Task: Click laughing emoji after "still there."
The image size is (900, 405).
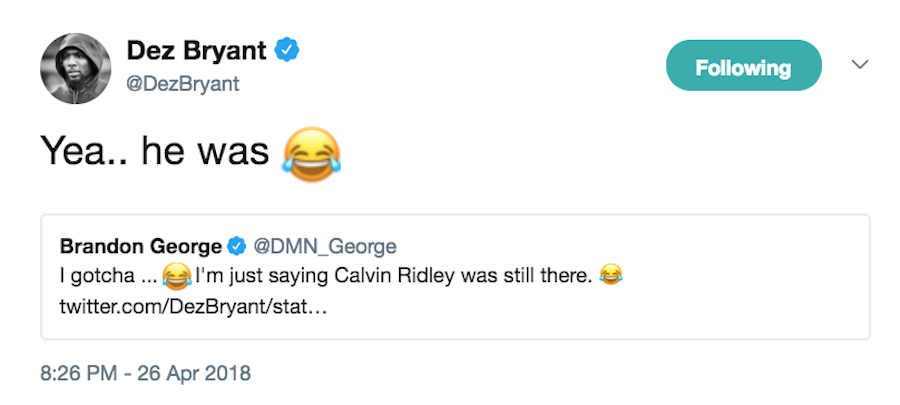Action: point(611,274)
